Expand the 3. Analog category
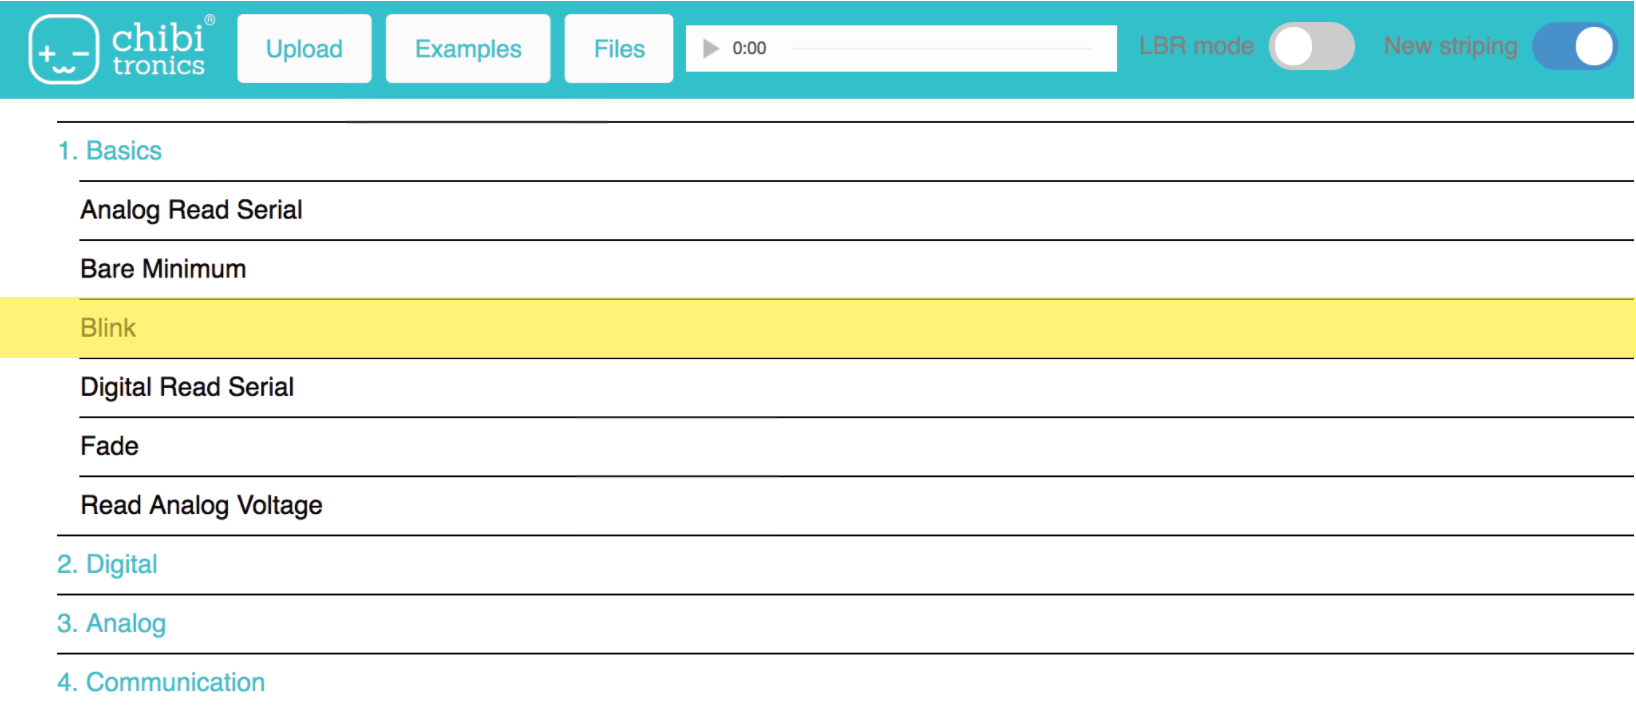The height and width of the screenshot is (714, 1636). click(x=111, y=624)
